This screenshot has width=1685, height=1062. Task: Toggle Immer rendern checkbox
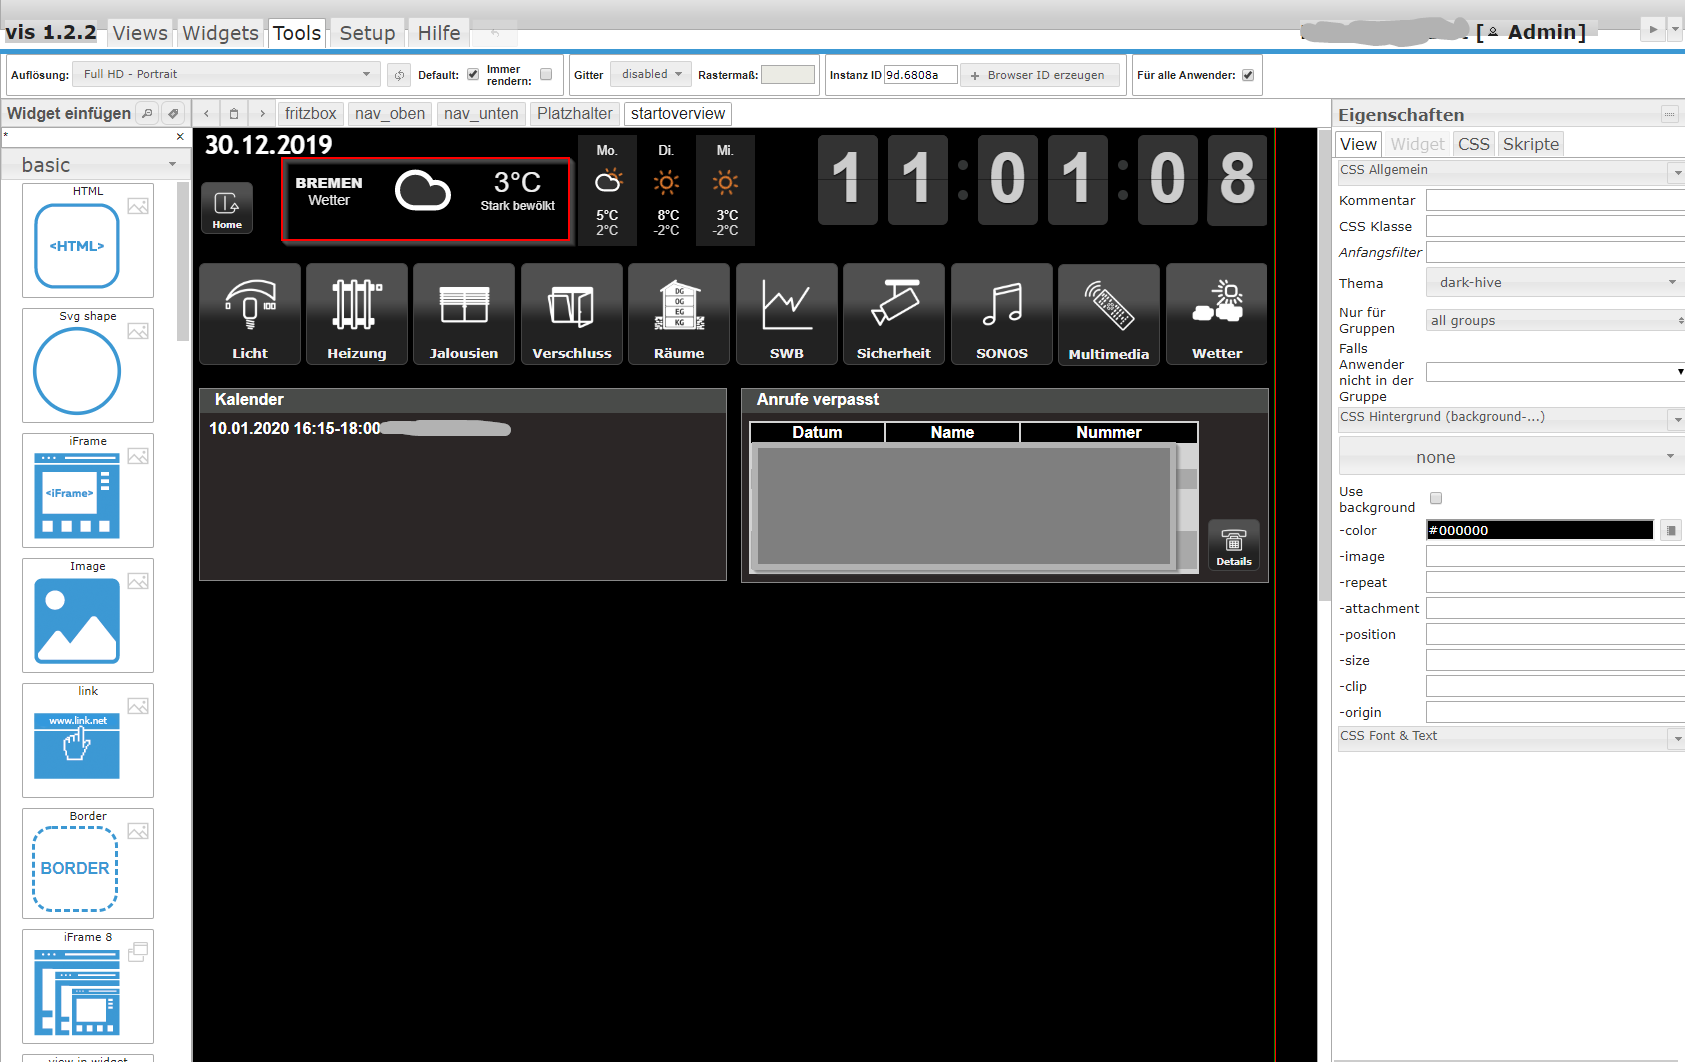(546, 74)
